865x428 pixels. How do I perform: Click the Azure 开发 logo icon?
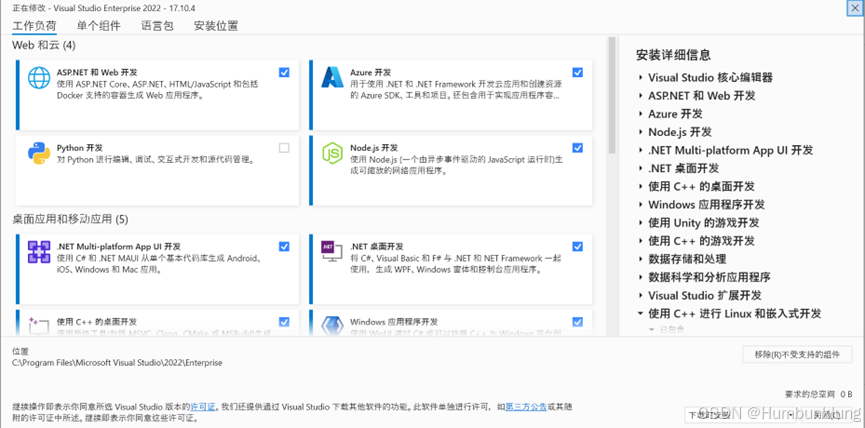click(332, 78)
